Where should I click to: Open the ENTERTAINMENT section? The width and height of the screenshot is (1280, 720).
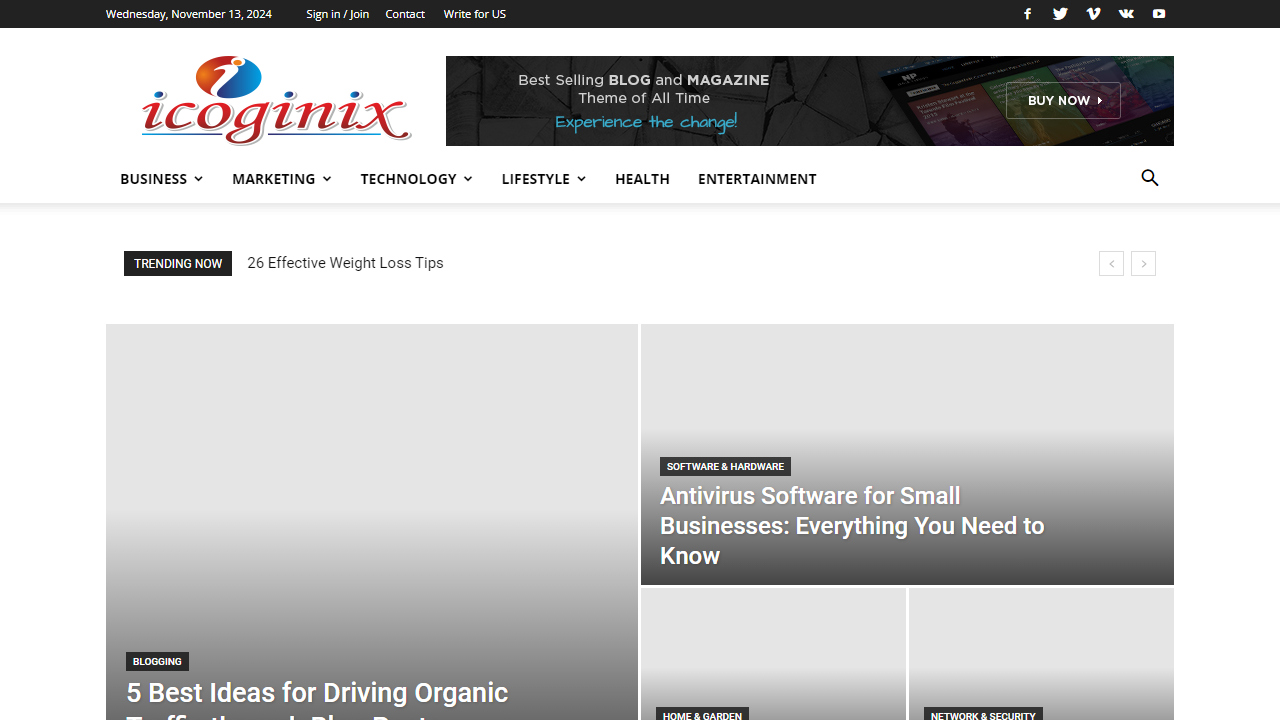757,179
